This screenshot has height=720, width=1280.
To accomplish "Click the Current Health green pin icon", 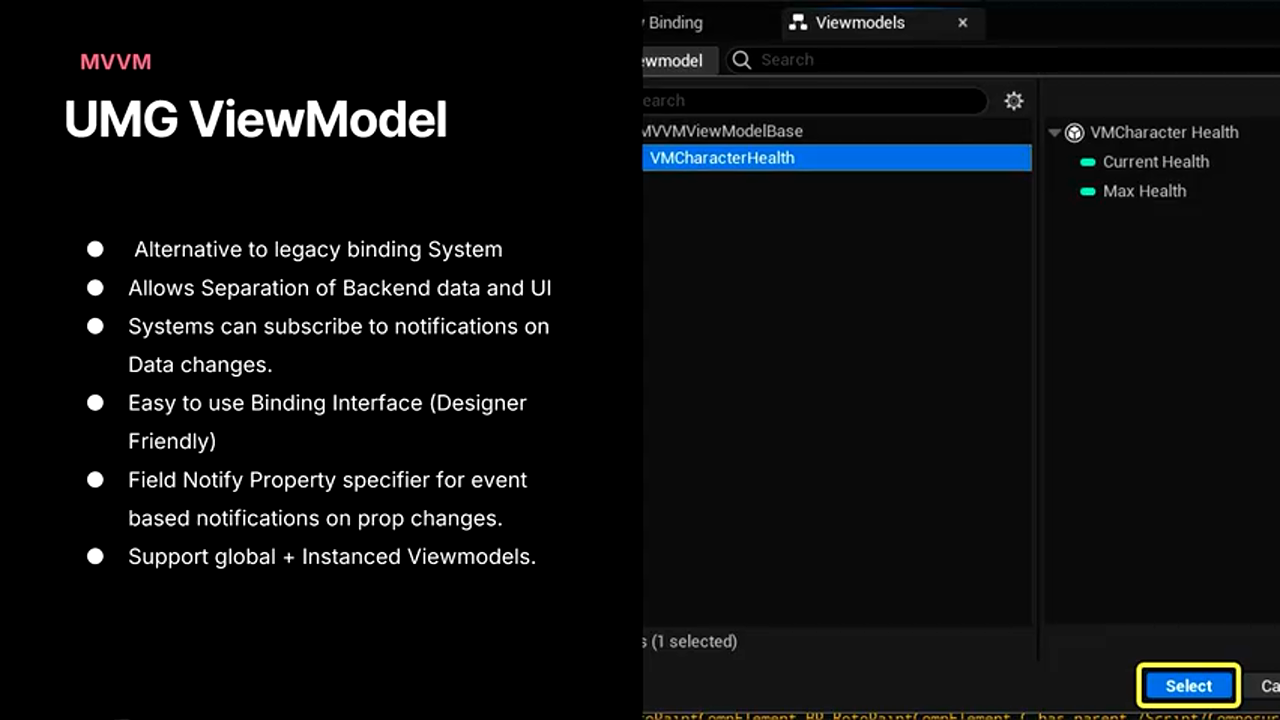I will (1088, 162).
